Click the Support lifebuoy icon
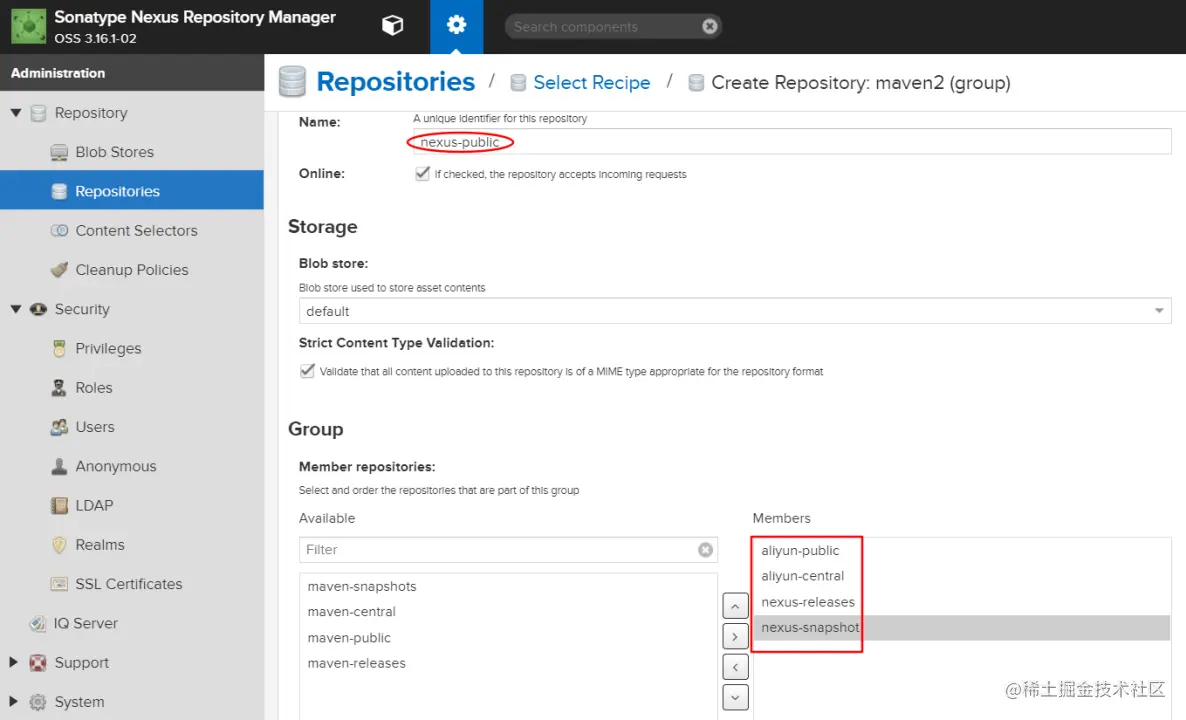 point(38,663)
